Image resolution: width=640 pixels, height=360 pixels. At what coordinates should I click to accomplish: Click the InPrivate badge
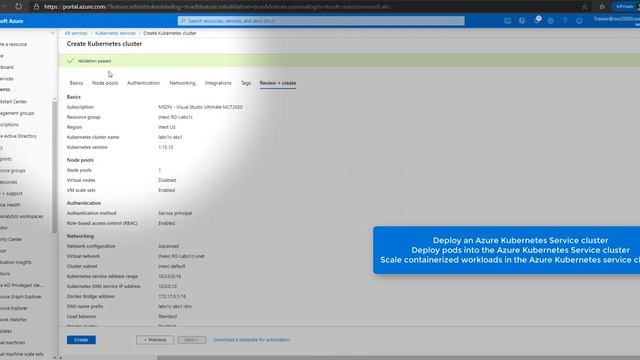[624, 7]
